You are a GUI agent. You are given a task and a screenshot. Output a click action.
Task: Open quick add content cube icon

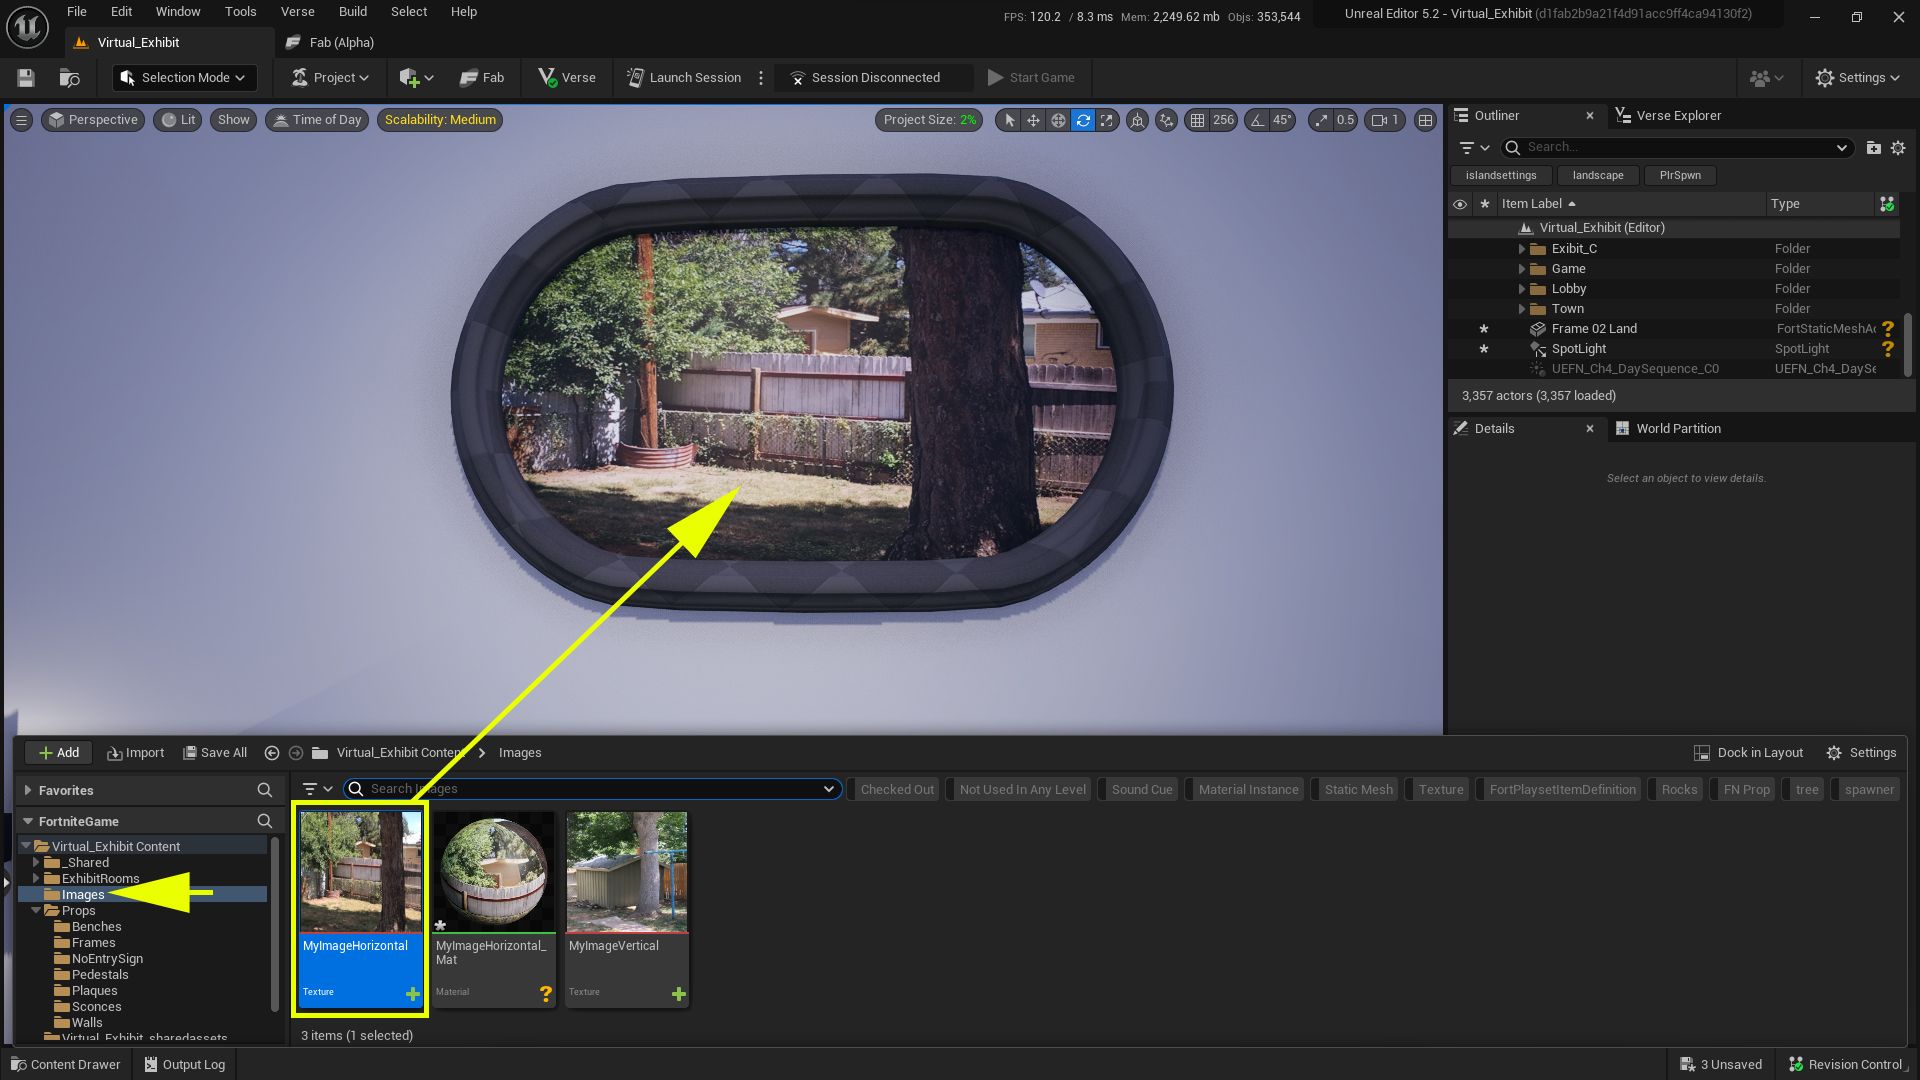tap(416, 78)
